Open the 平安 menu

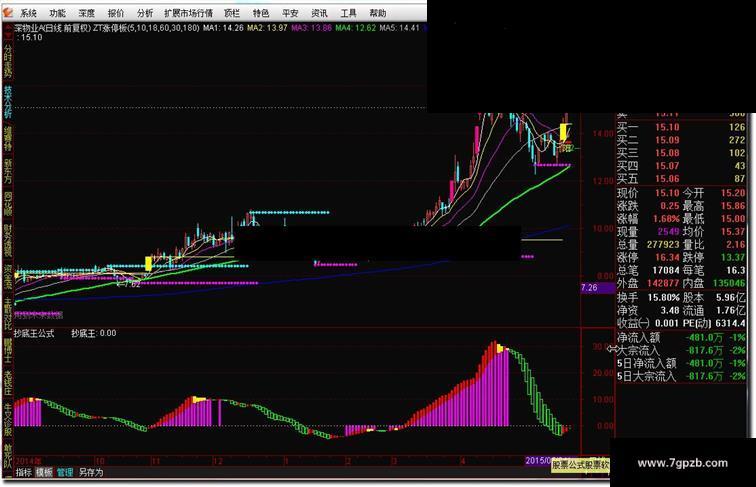coord(290,13)
